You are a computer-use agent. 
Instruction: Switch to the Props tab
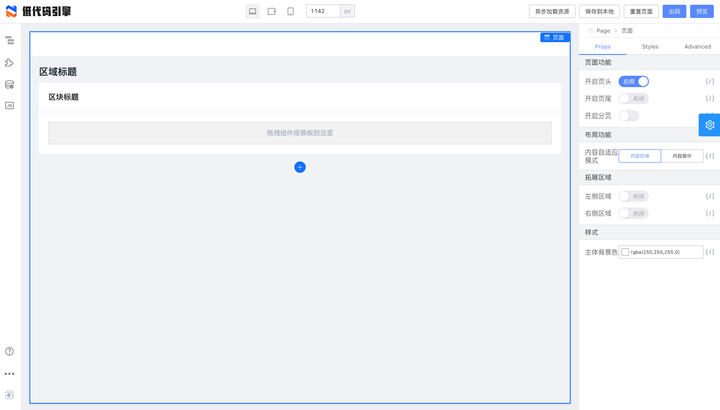[x=603, y=46]
